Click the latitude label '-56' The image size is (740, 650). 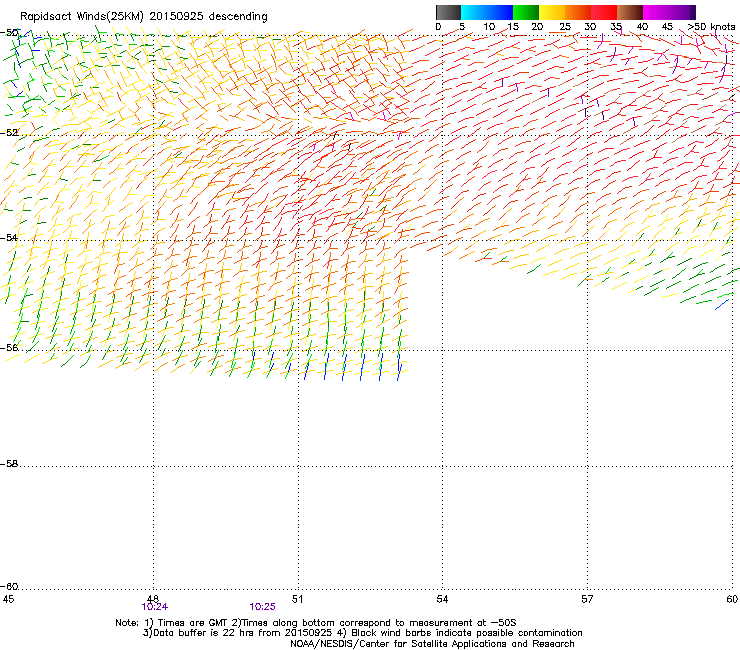[9, 347]
